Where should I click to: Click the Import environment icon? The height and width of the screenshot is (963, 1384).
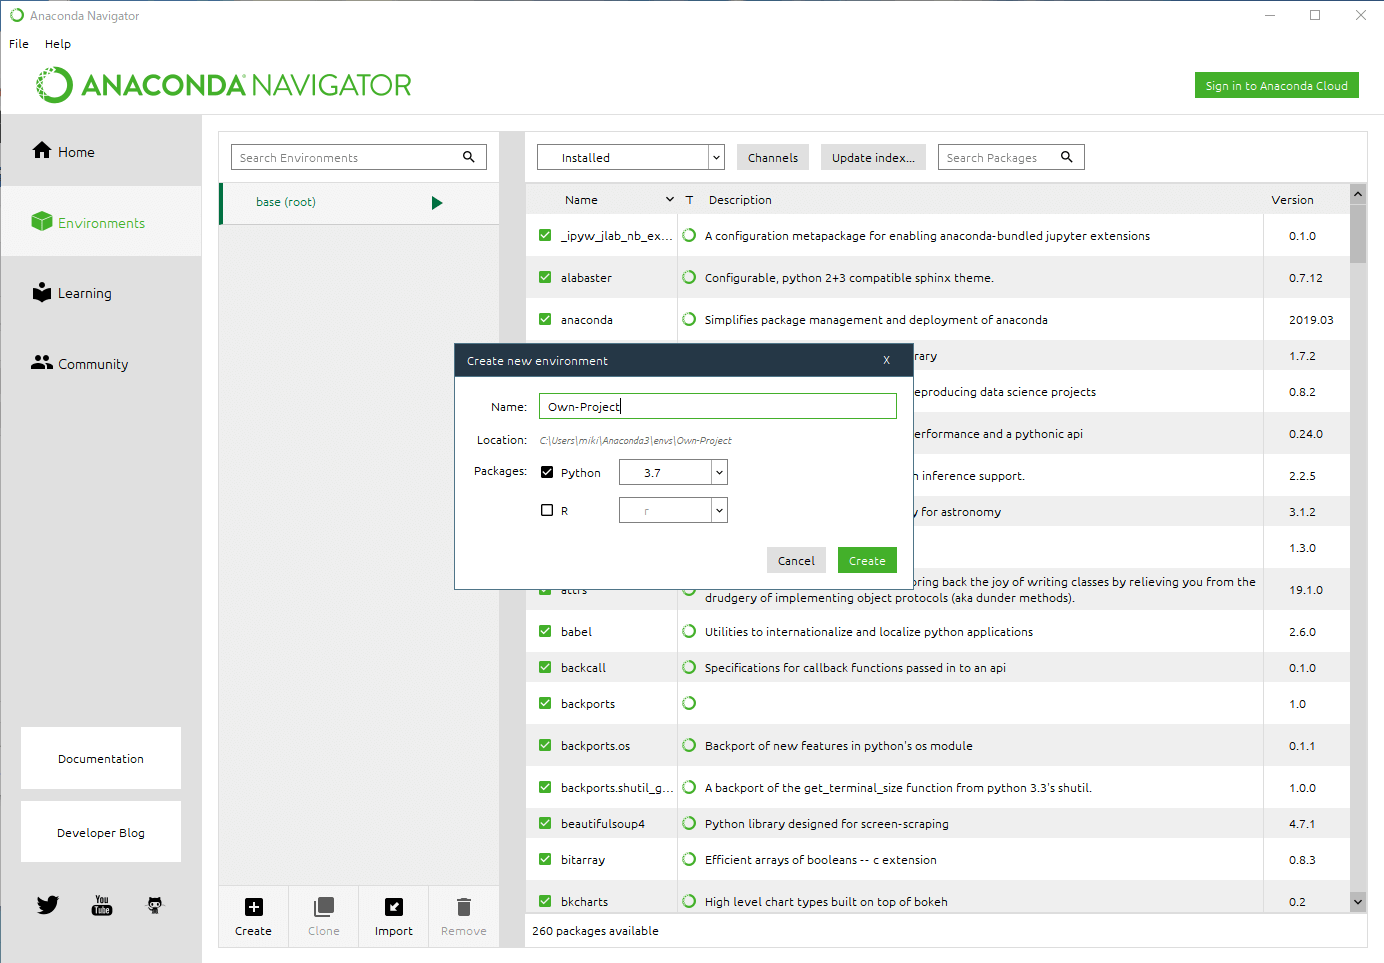click(x=394, y=907)
